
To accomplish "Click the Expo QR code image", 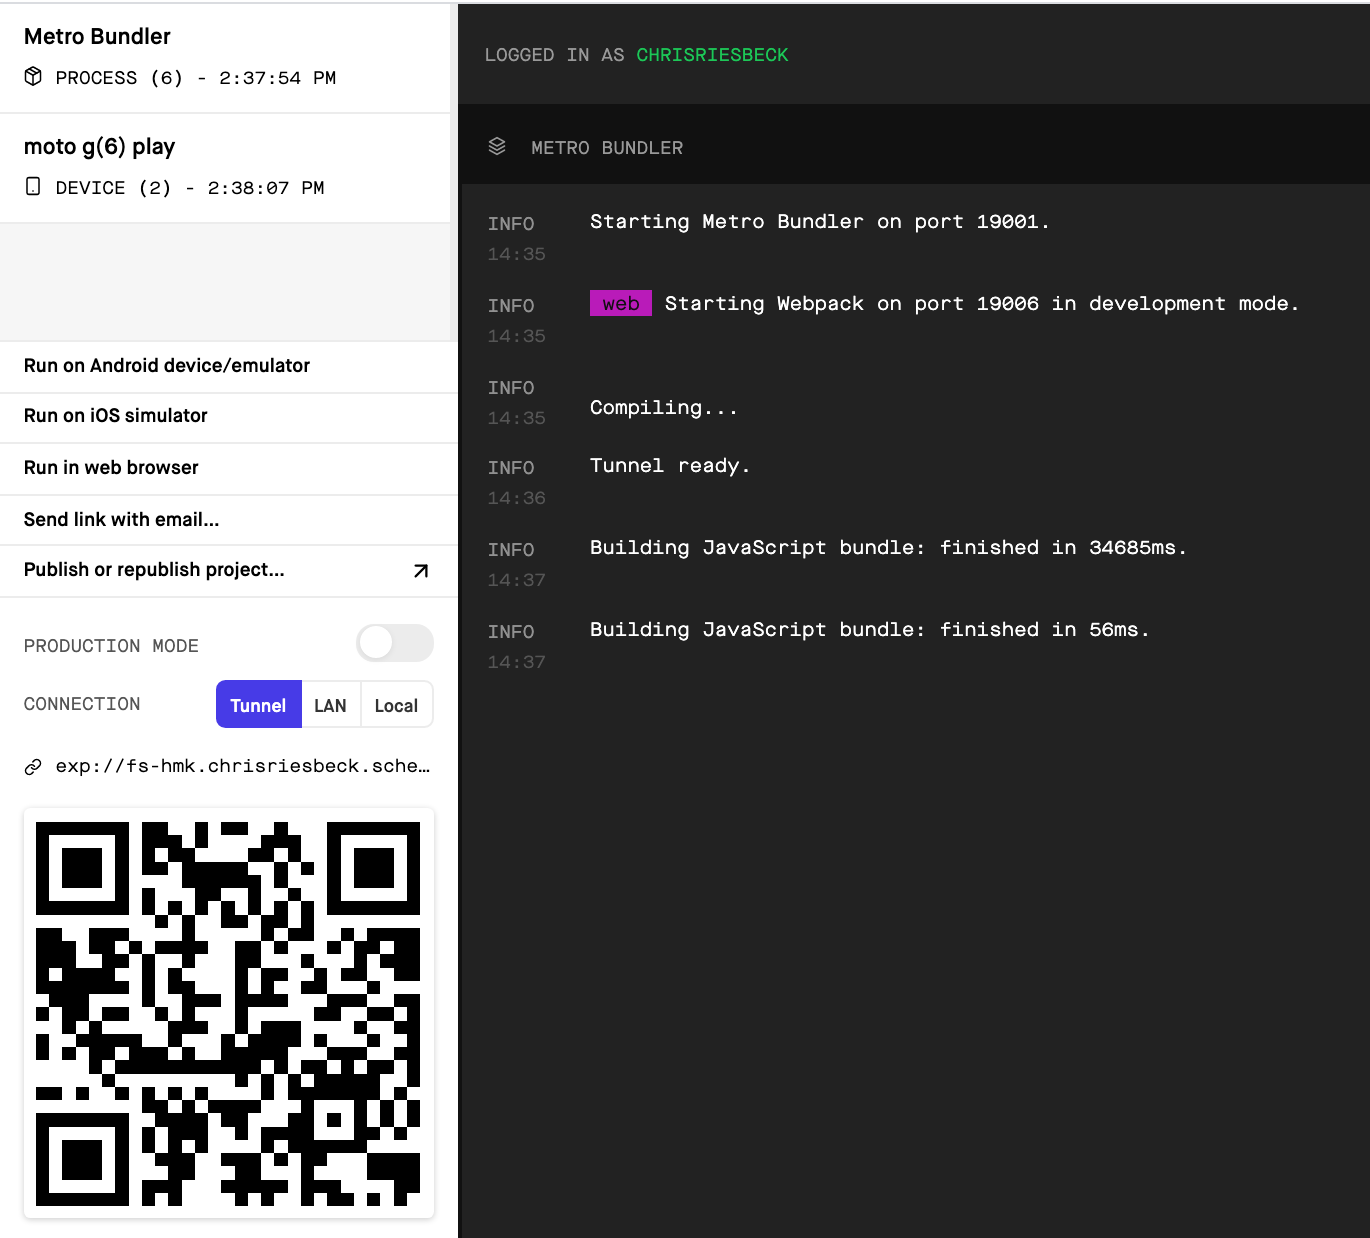I will pyautogui.click(x=229, y=1013).
